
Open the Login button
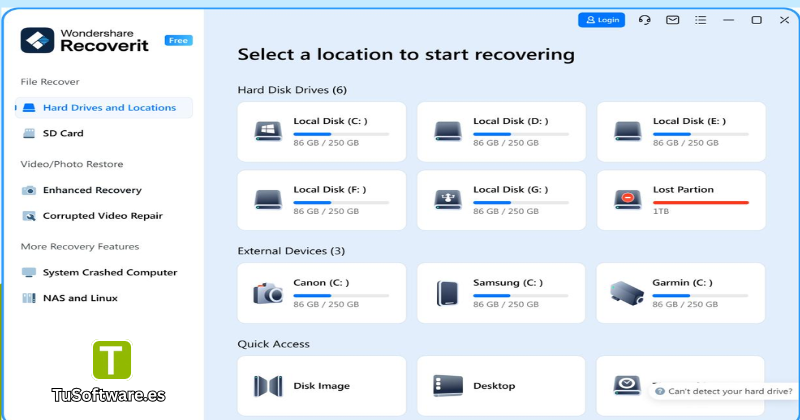601,20
